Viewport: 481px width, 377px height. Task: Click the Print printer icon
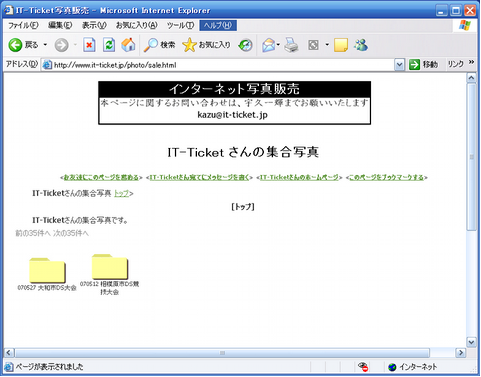pyautogui.click(x=291, y=45)
